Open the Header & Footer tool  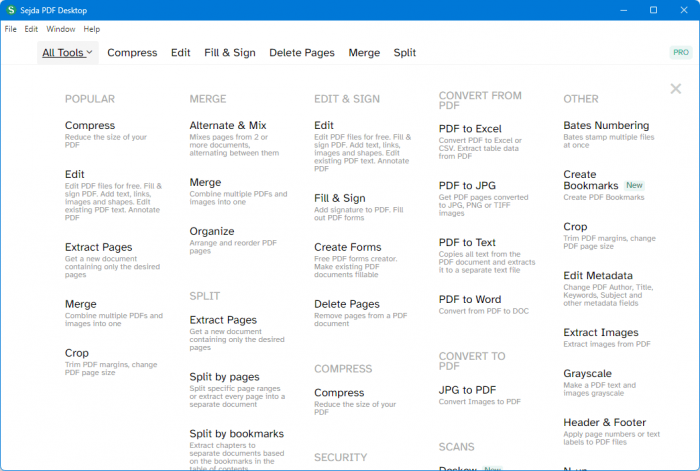click(604, 422)
